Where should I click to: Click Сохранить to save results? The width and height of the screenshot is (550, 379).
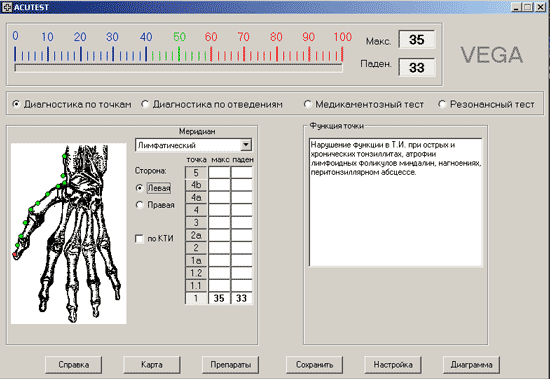(315, 365)
